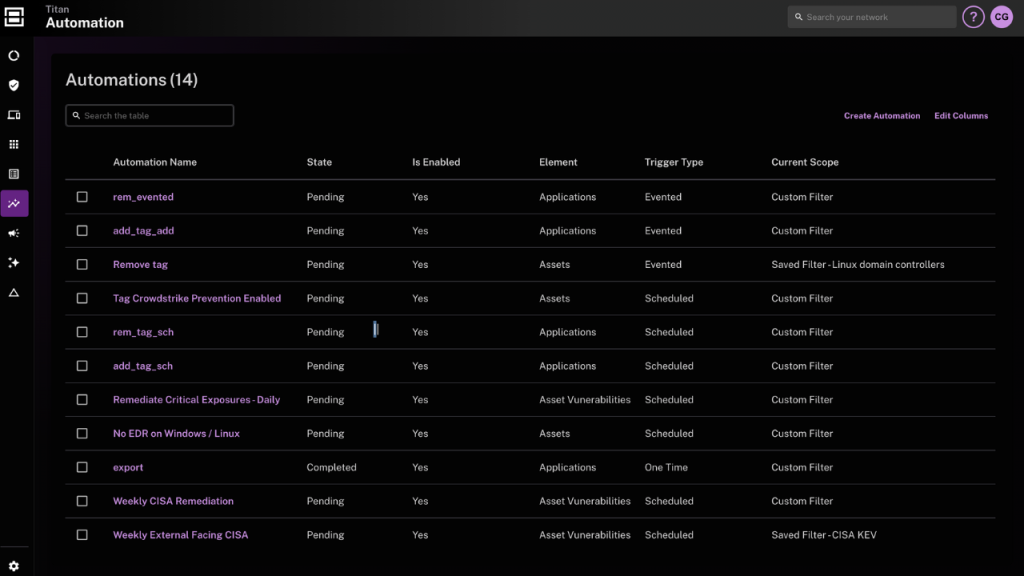Image resolution: width=1024 pixels, height=576 pixels.
Task: Open the triangle alert icon in sidebar
Action: [14, 292]
